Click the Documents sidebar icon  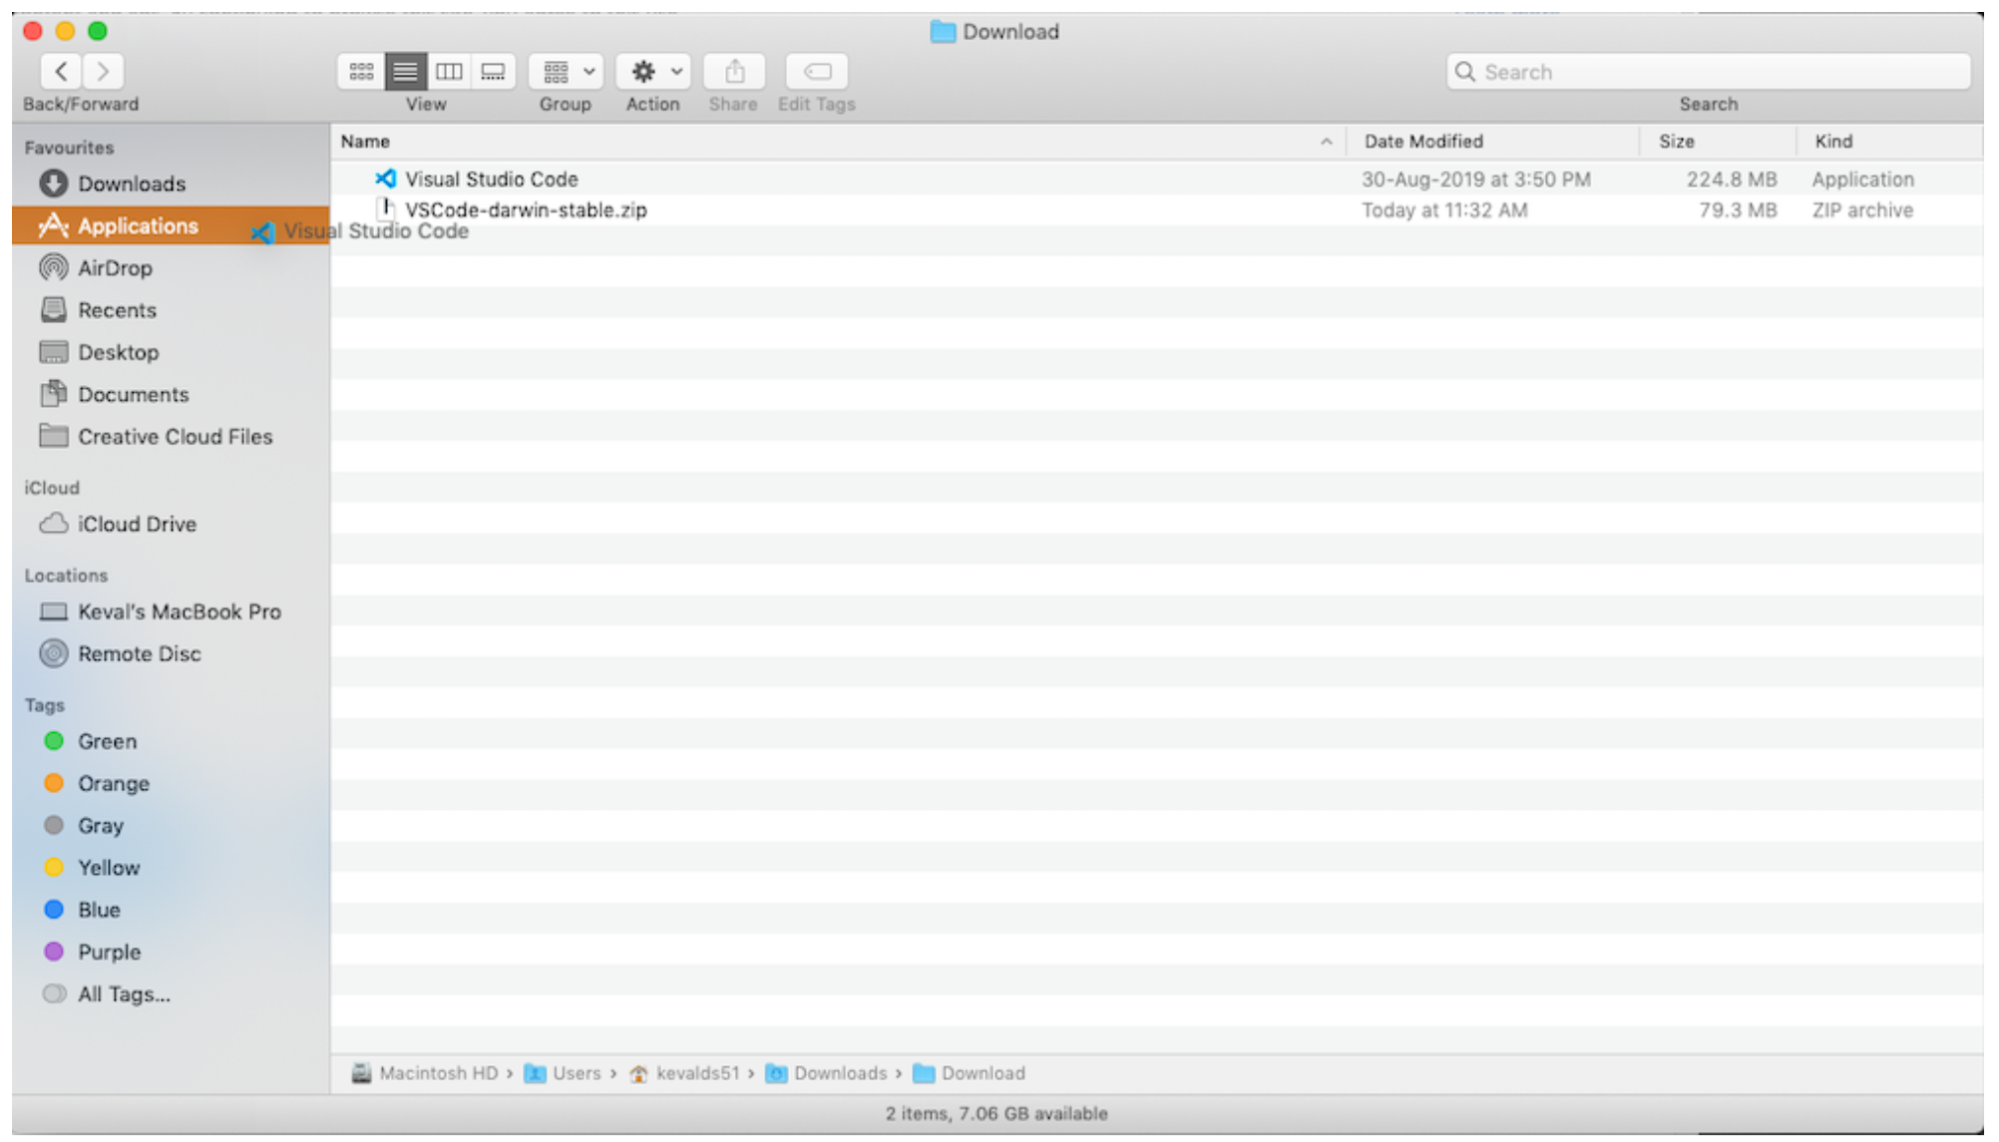[53, 393]
